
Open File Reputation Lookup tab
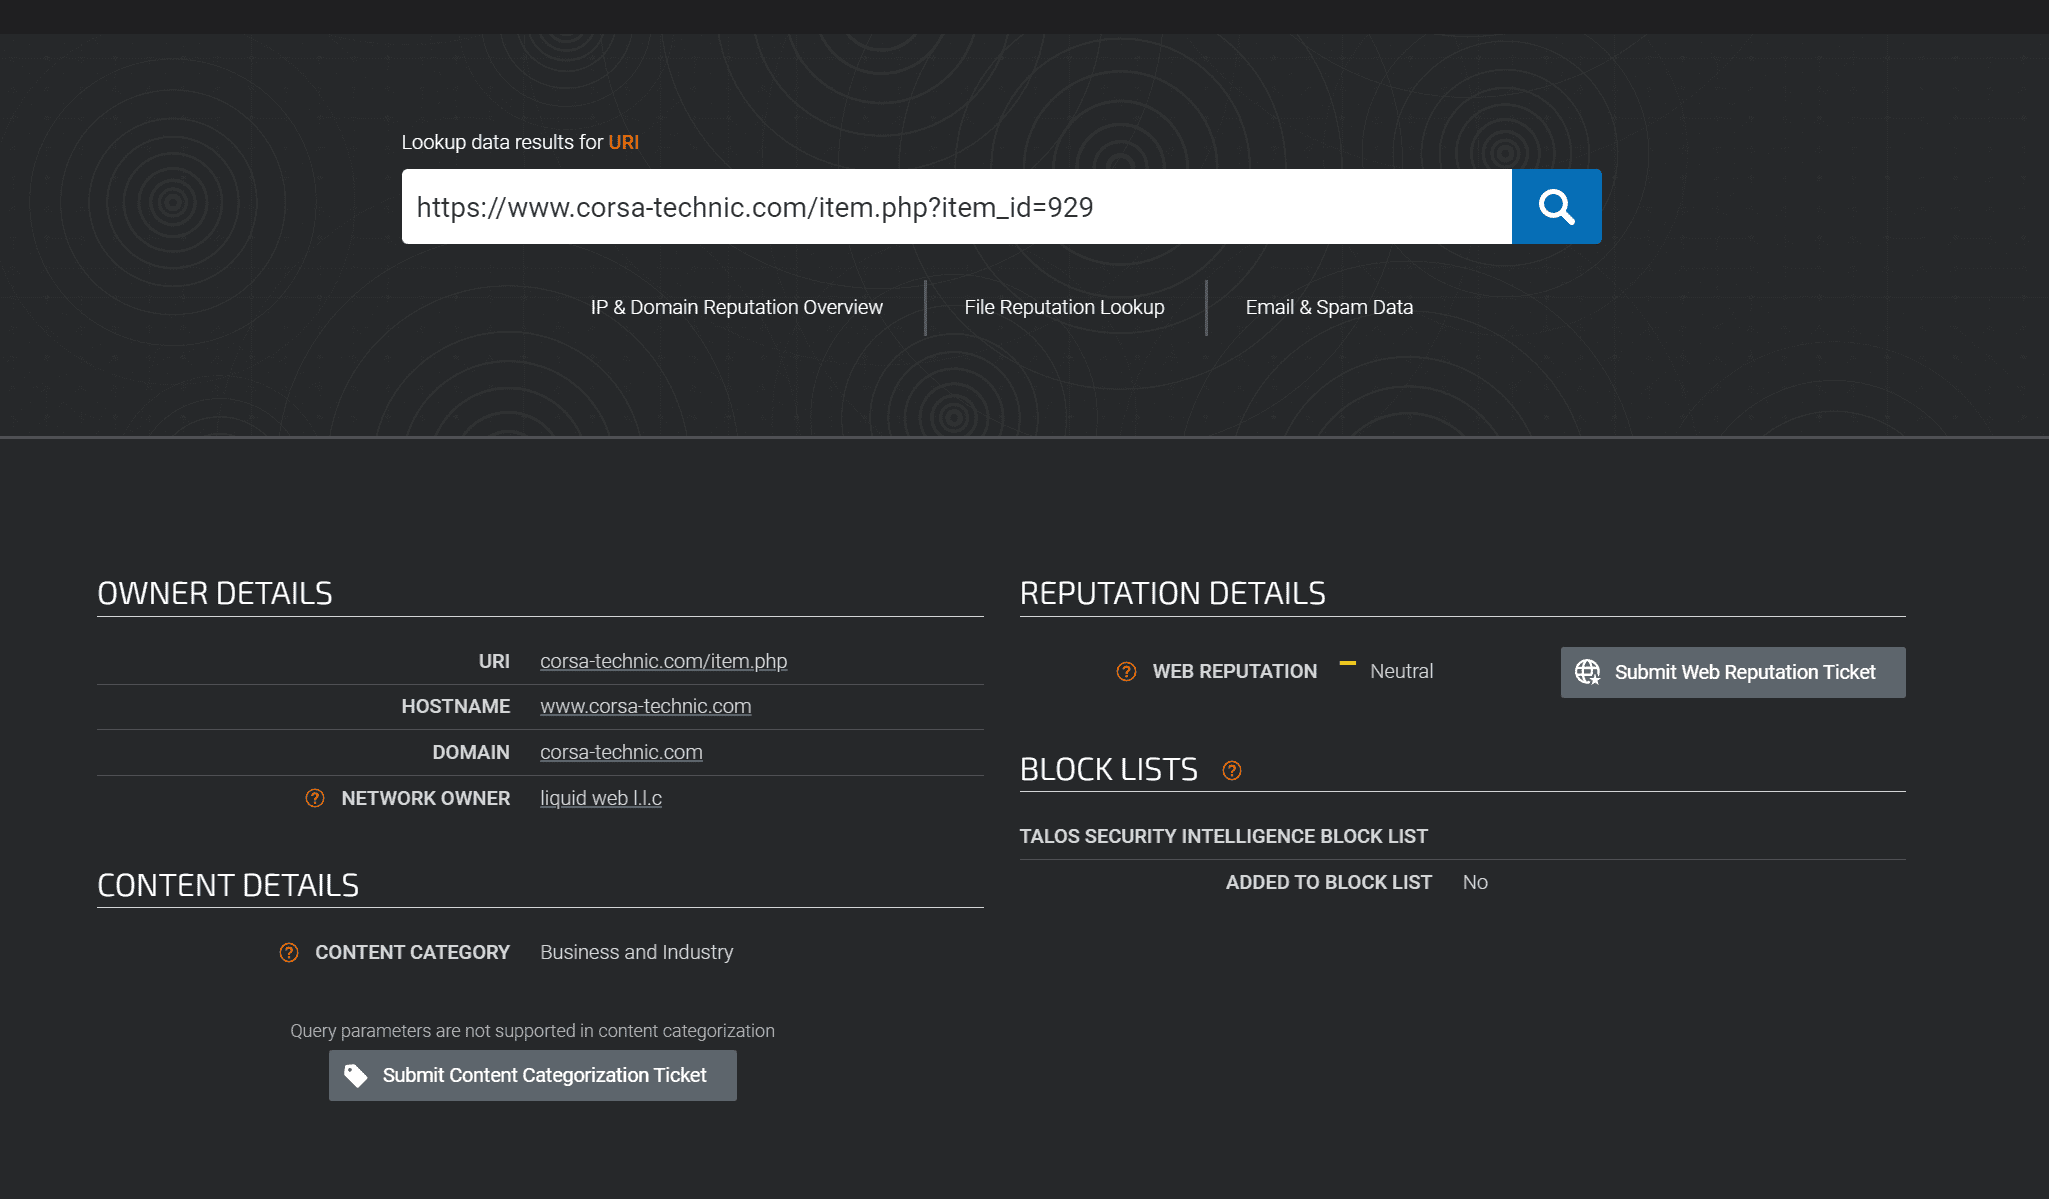click(1064, 307)
